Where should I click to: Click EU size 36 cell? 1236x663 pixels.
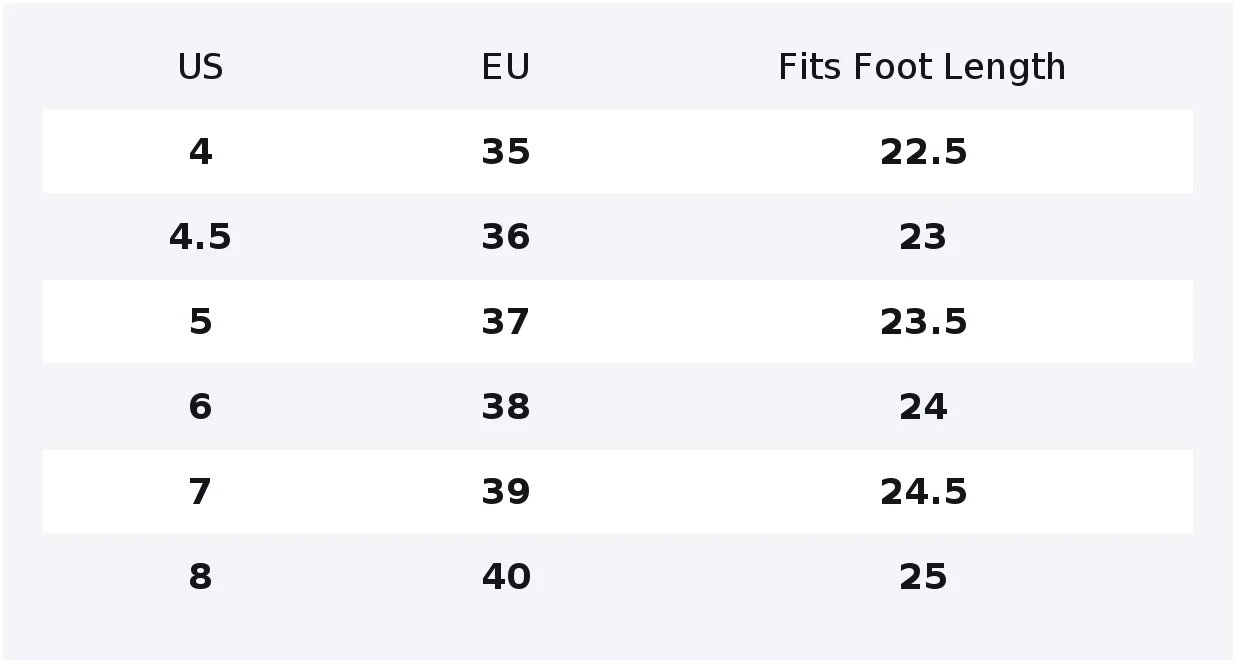click(505, 237)
